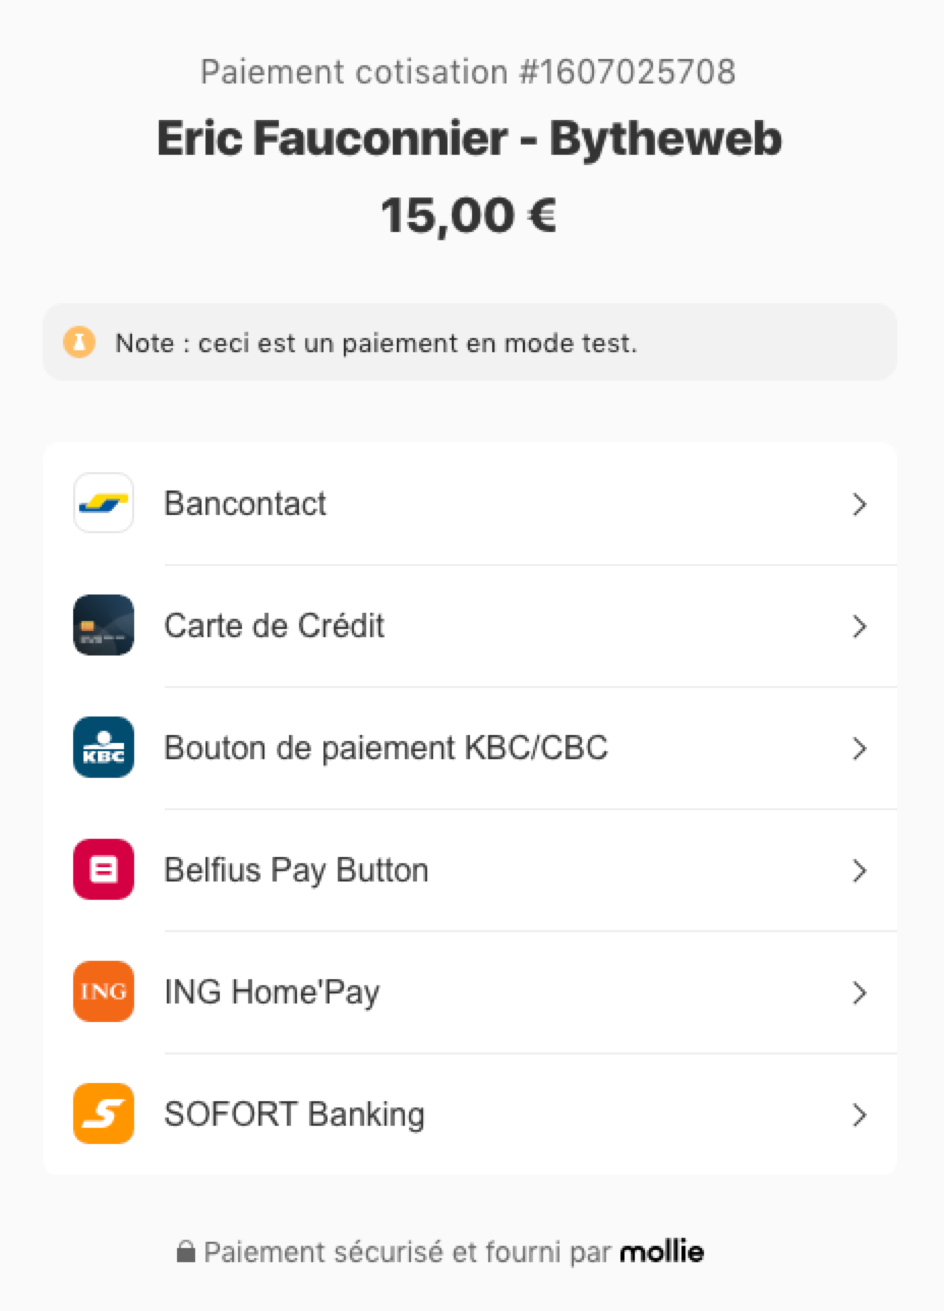Pay with Belfius Pay Button
This screenshot has width=944, height=1311.
(x=296, y=869)
